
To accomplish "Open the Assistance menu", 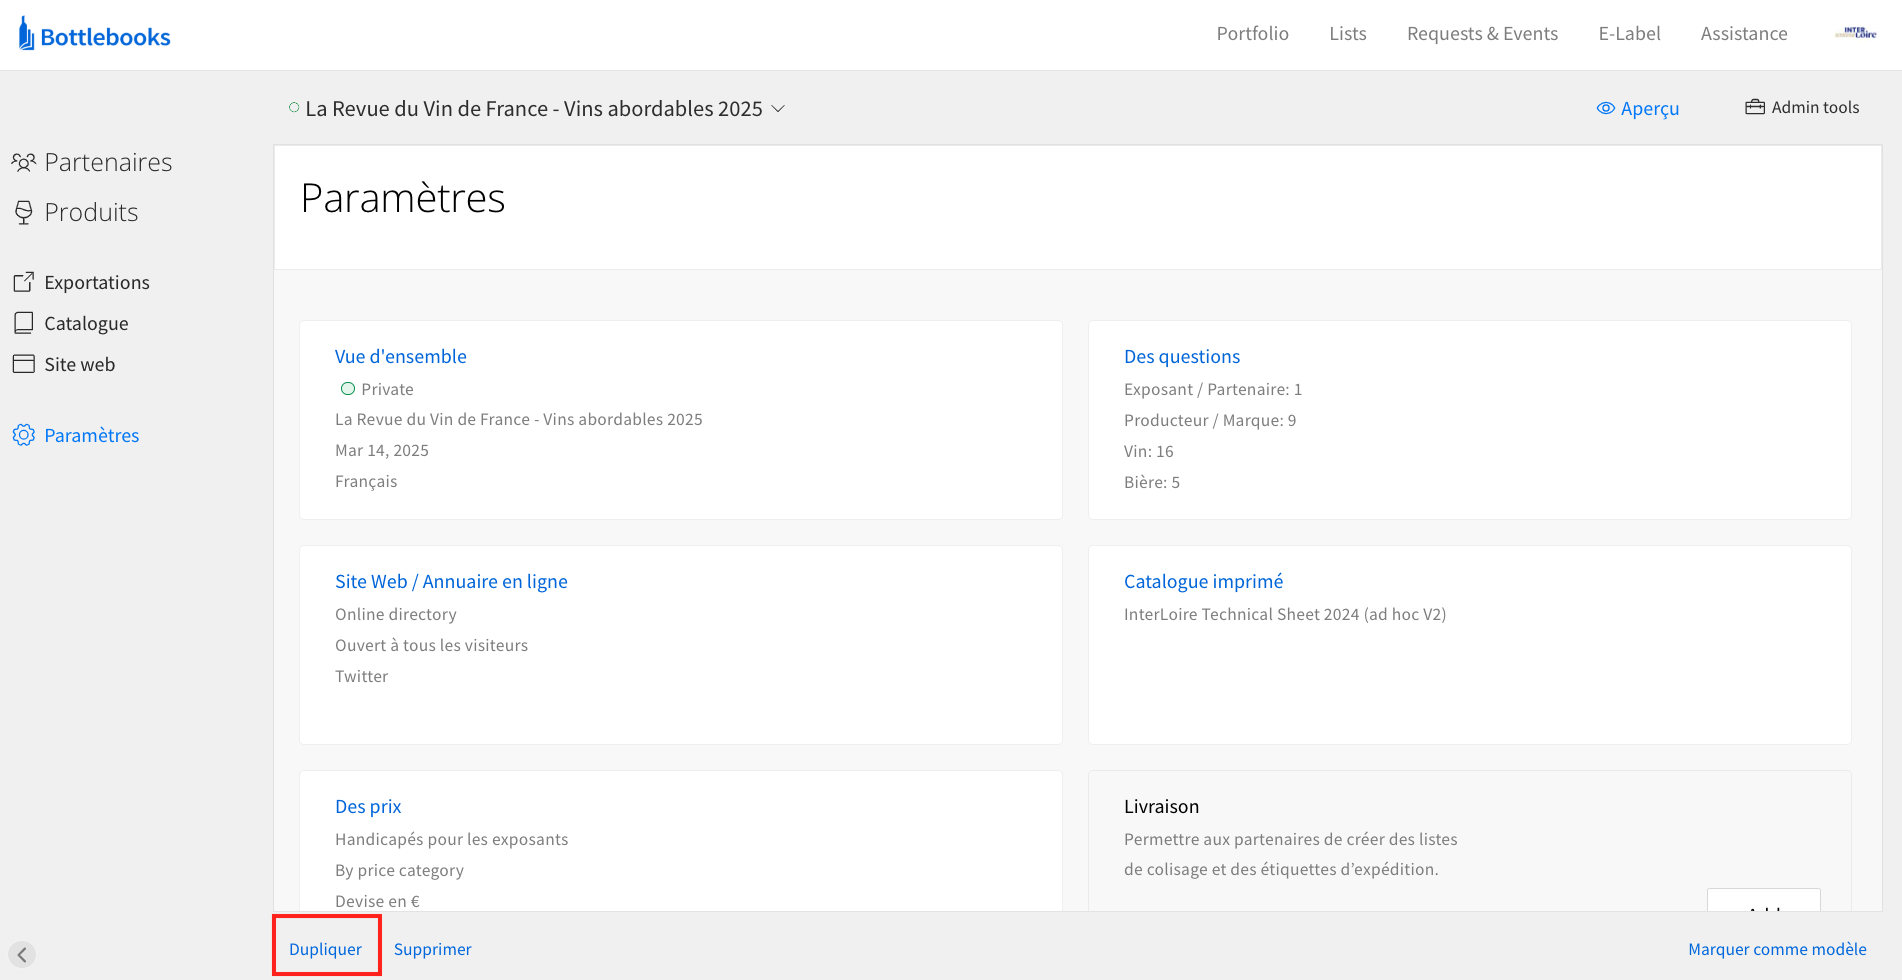I will 1744,34.
